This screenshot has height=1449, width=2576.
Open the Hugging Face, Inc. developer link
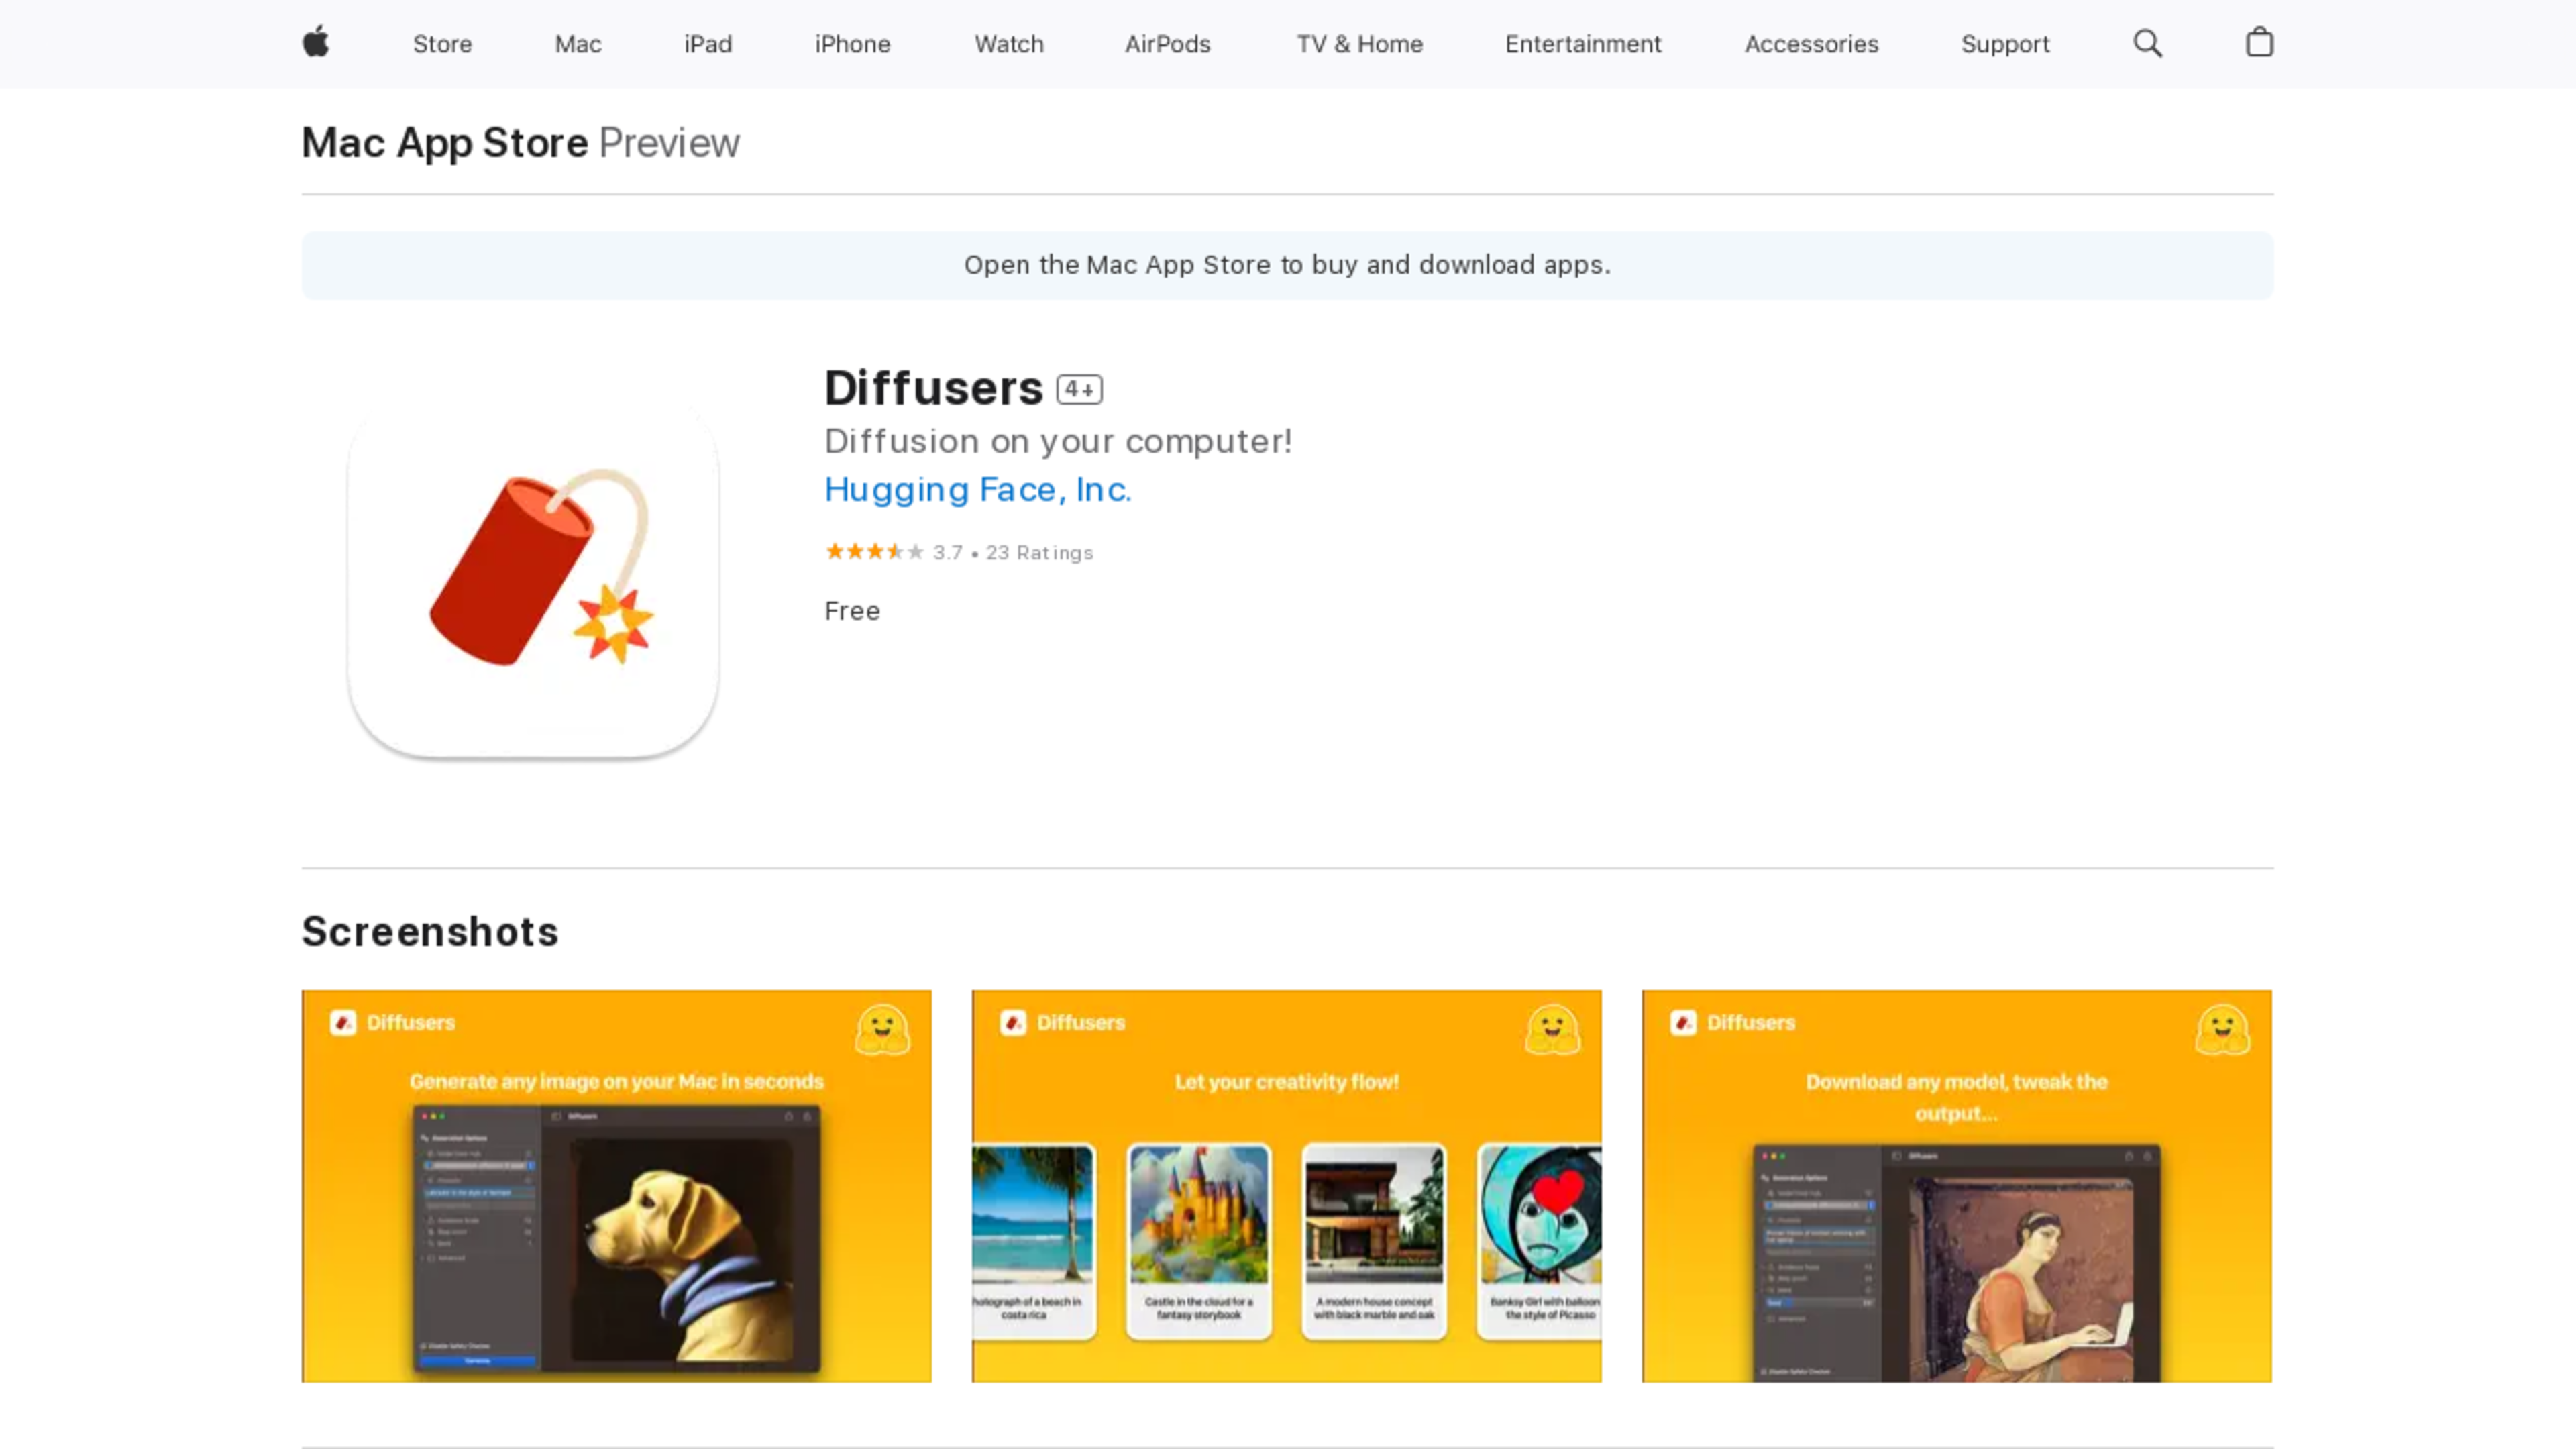(x=977, y=489)
